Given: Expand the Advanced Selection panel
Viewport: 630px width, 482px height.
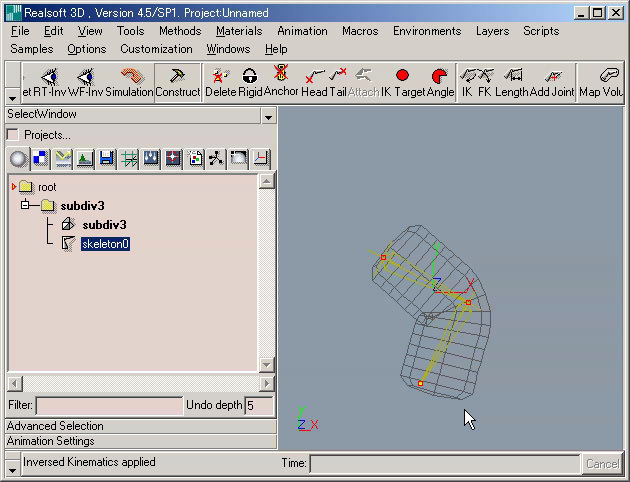Looking at the screenshot, I should pos(141,426).
